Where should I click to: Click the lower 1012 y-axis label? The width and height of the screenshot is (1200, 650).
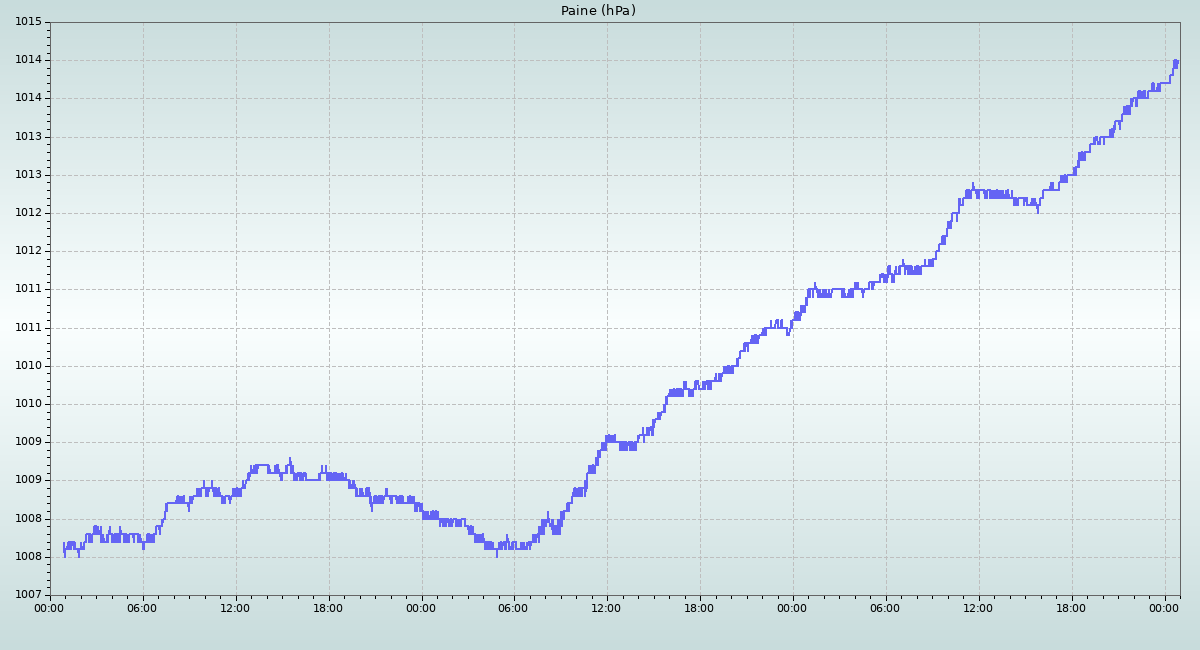(x=28, y=251)
